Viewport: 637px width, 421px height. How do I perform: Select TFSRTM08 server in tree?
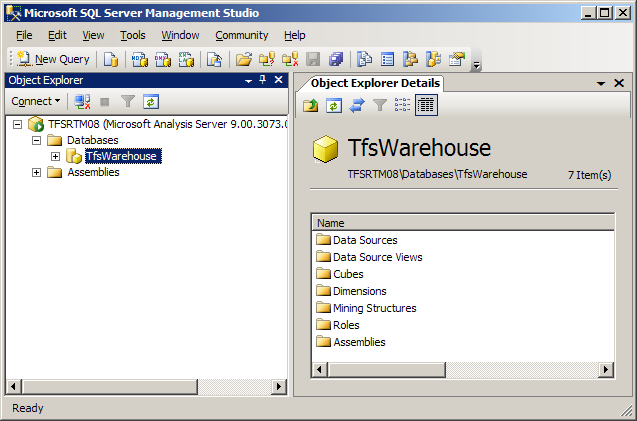click(x=167, y=124)
